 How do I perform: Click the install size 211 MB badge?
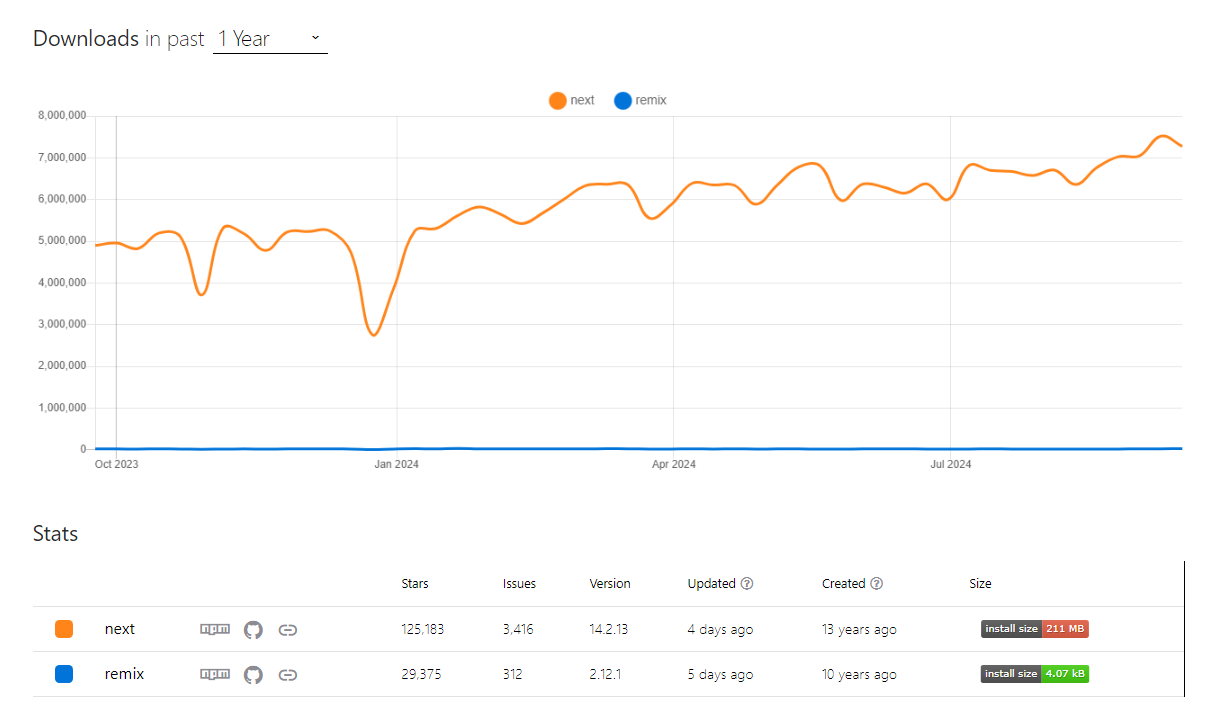coord(1035,629)
